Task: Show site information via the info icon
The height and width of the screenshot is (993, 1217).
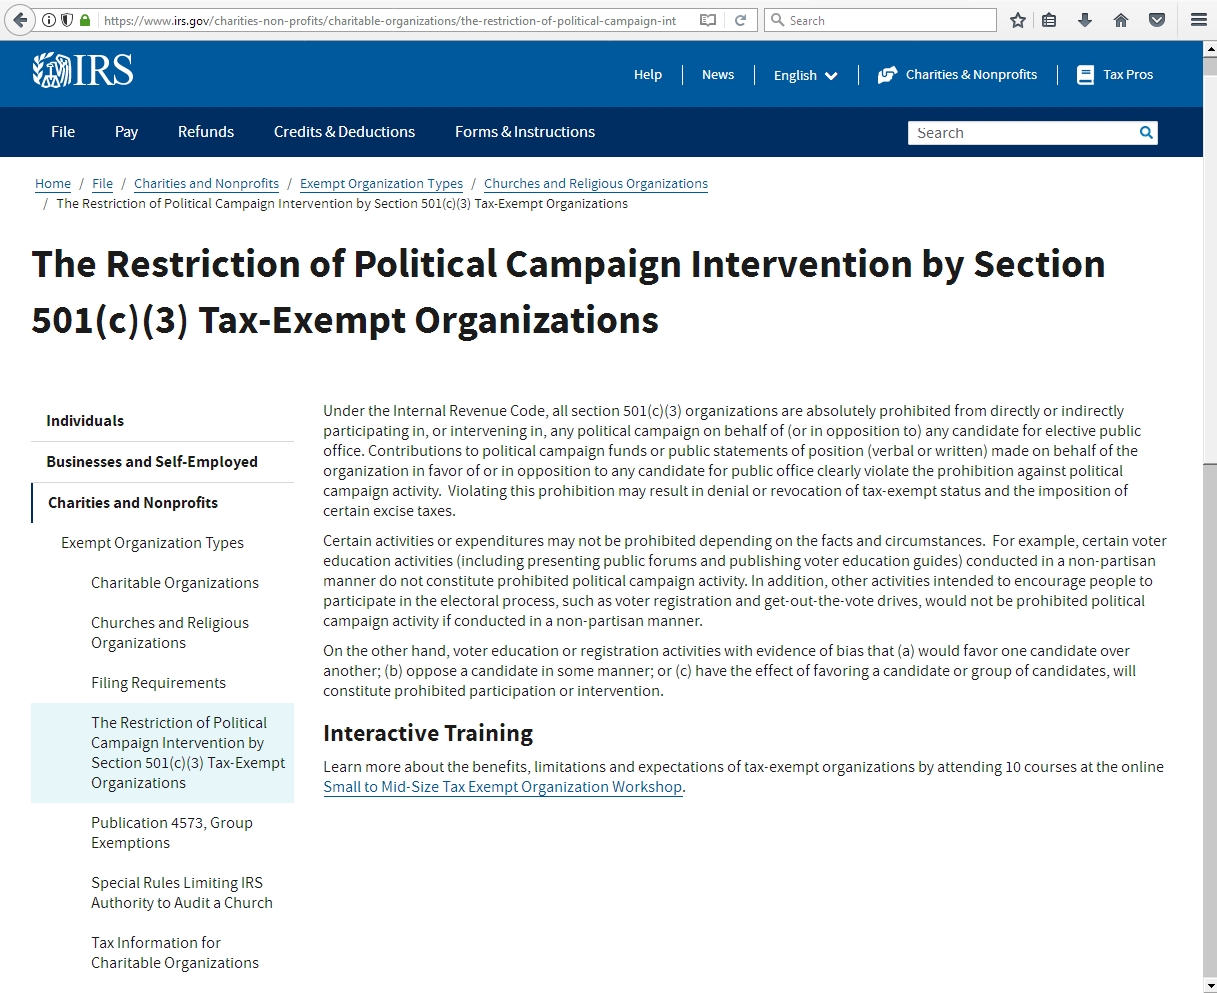Action: pos(49,20)
